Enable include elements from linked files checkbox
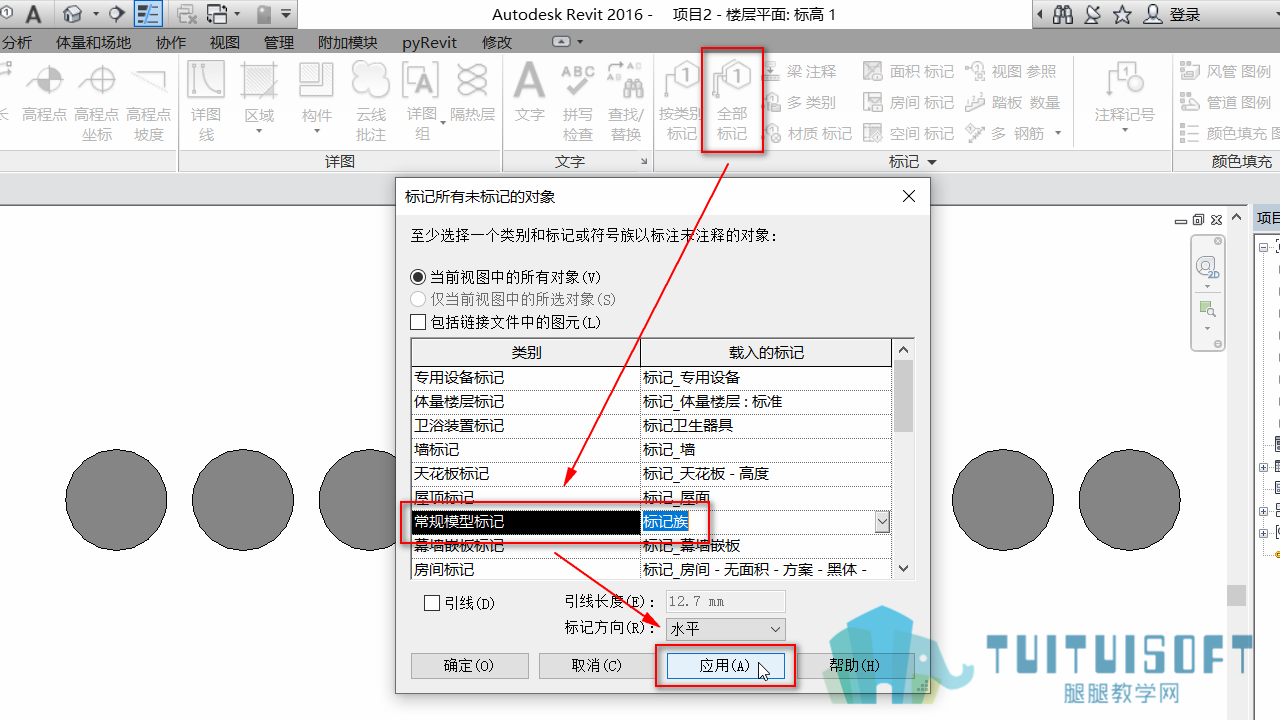The image size is (1280, 720). point(506,322)
